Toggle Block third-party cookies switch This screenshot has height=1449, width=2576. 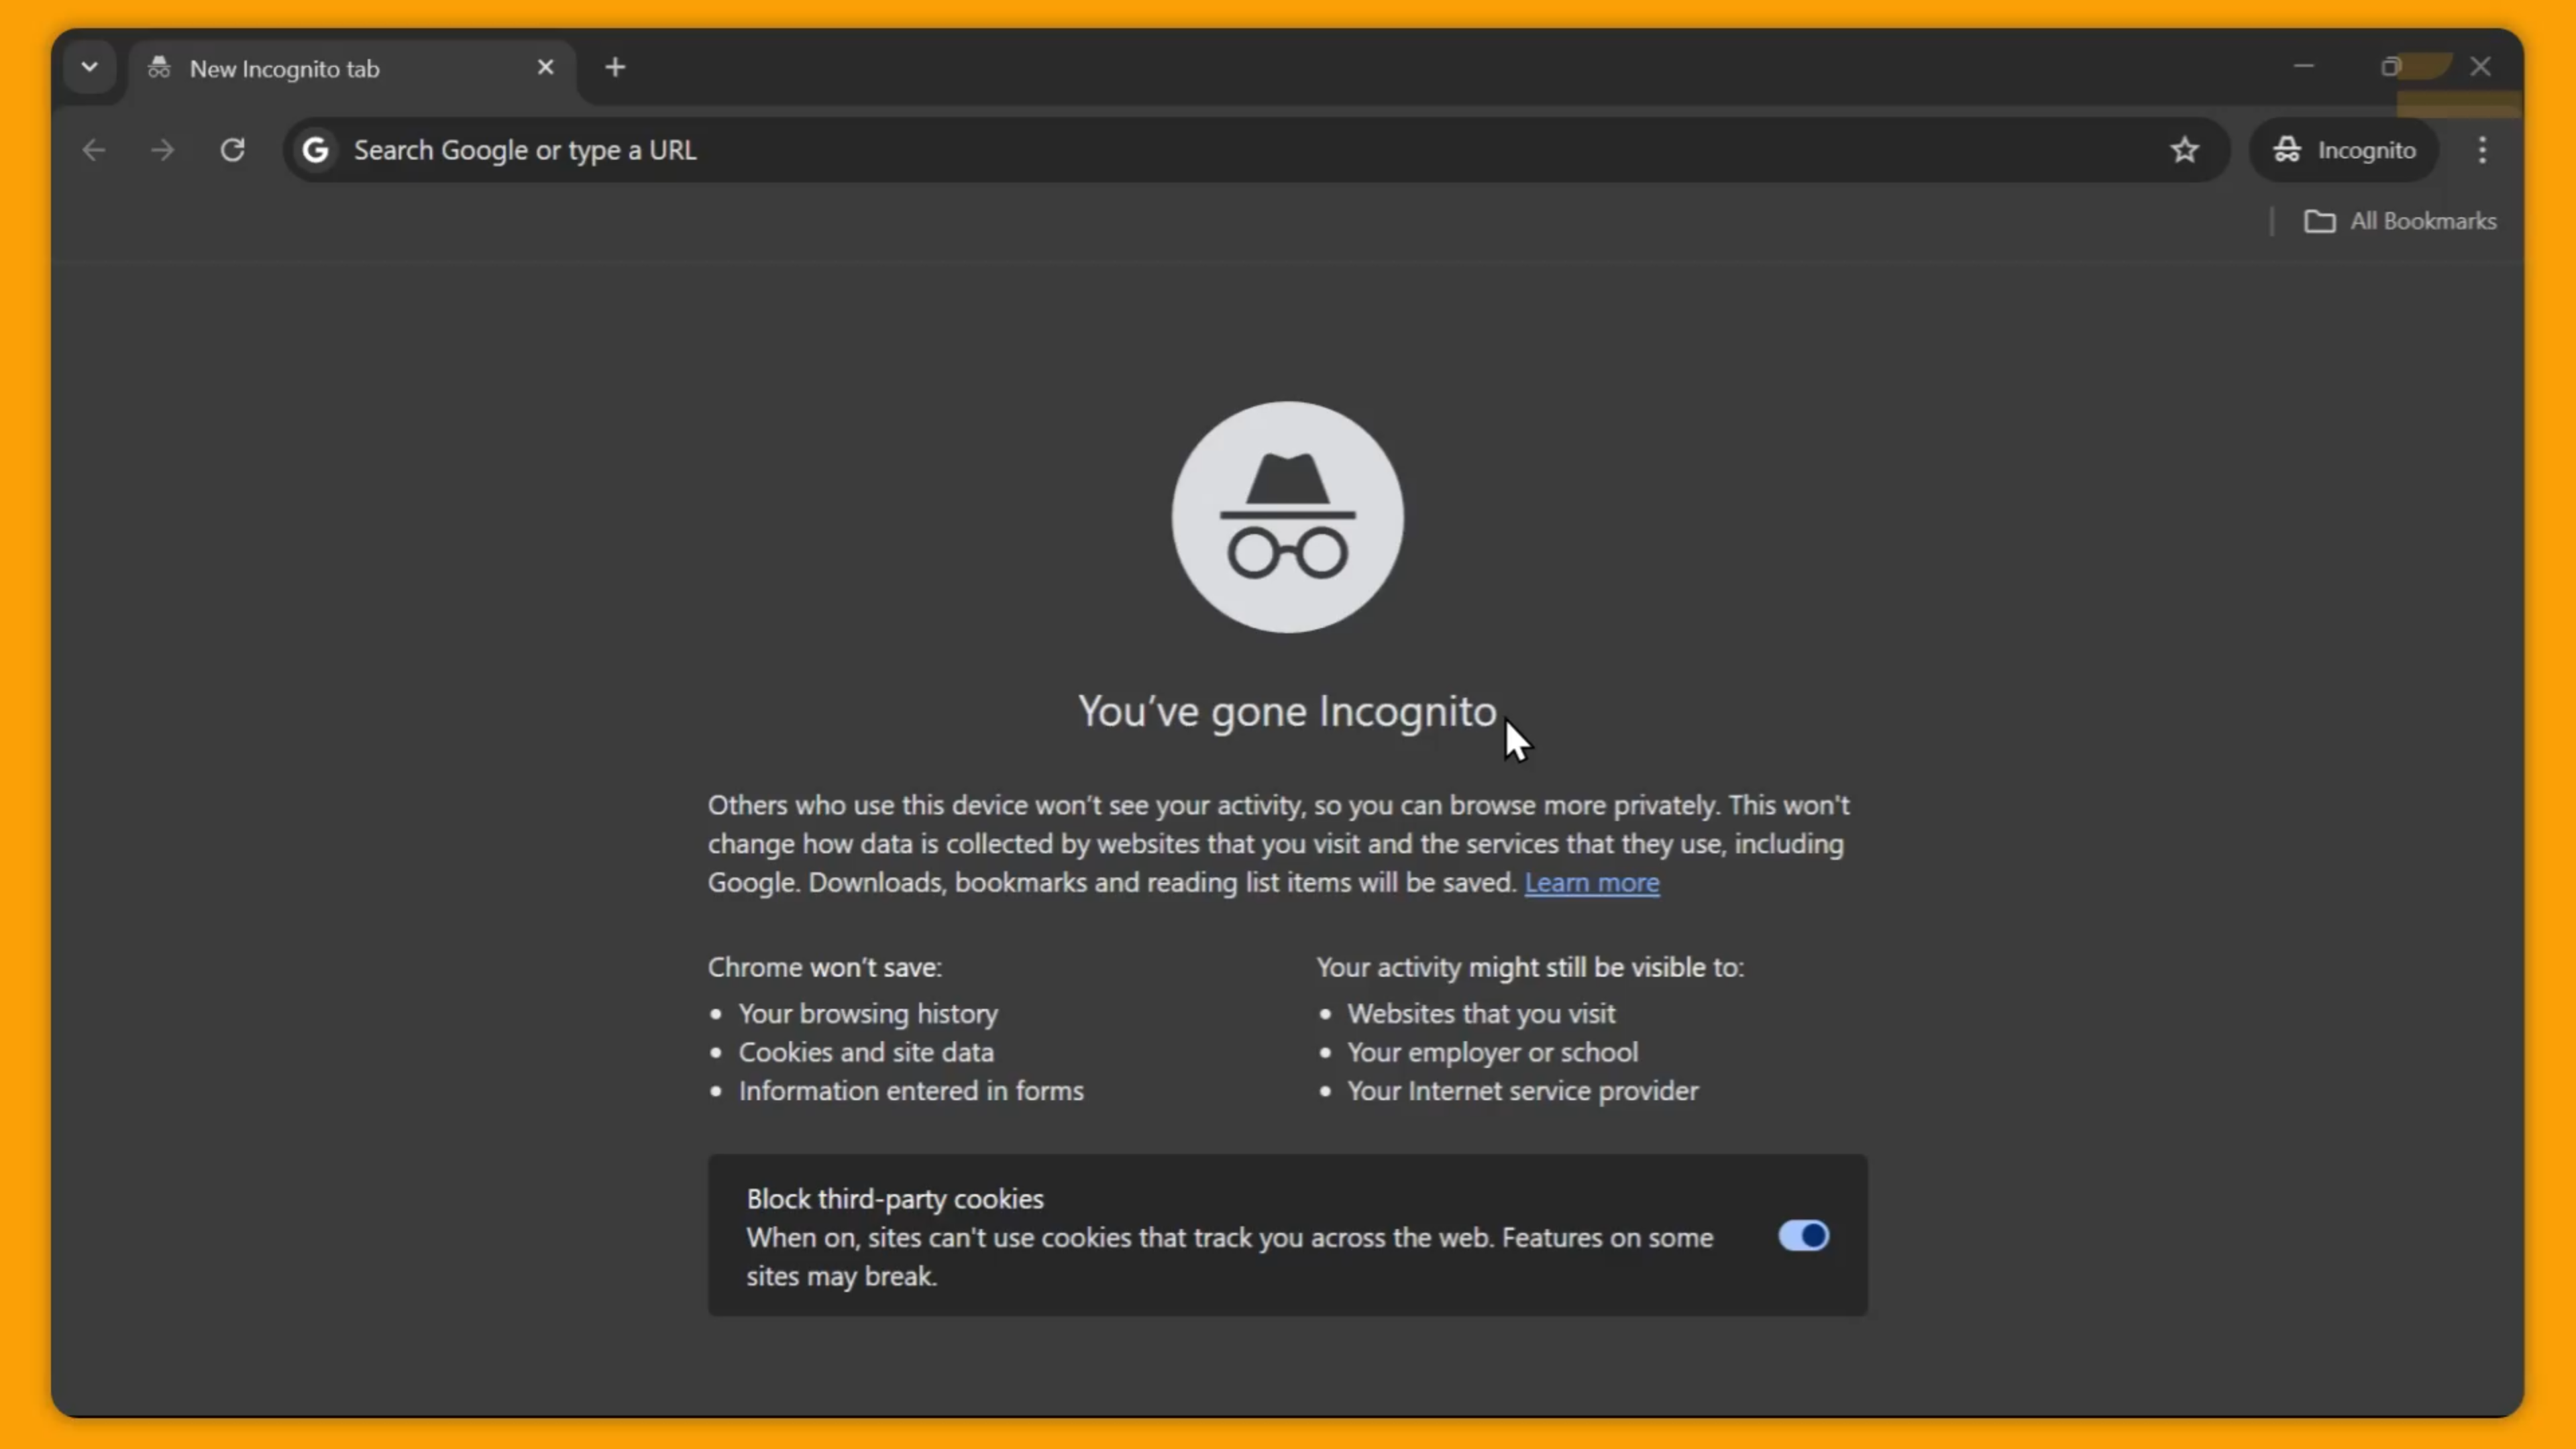(x=1803, y=1236)
